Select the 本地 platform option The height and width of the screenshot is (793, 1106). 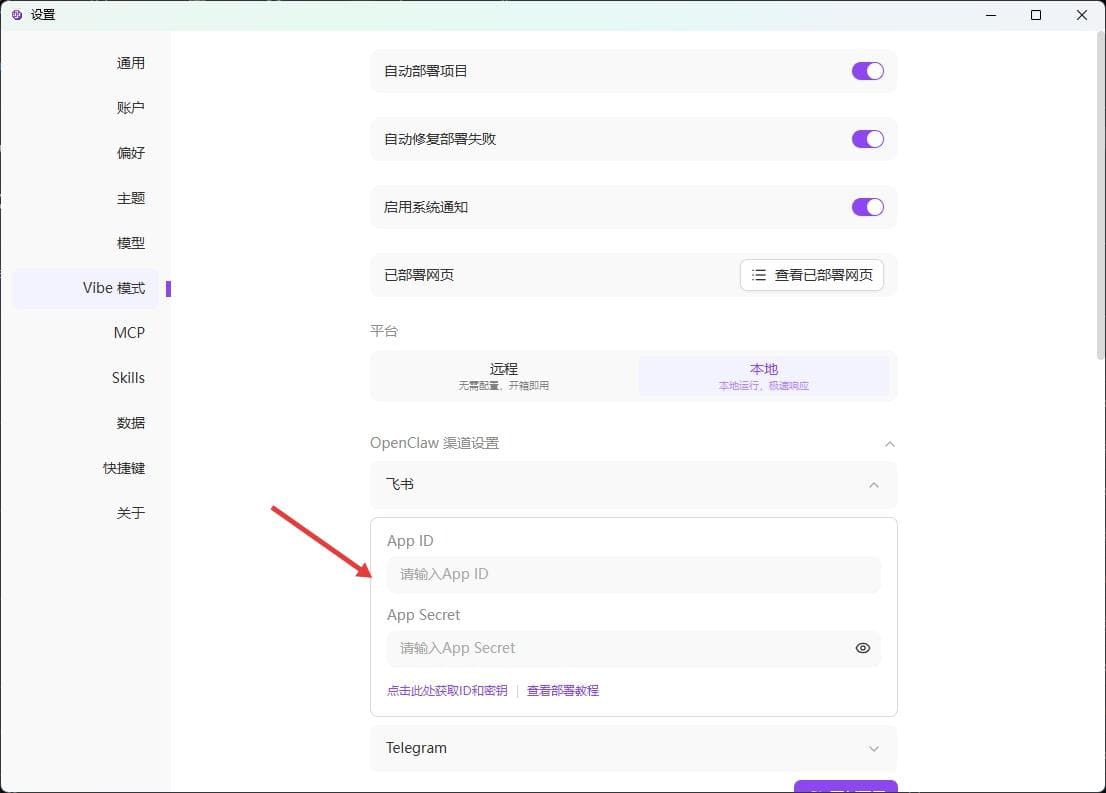[764, 376]
